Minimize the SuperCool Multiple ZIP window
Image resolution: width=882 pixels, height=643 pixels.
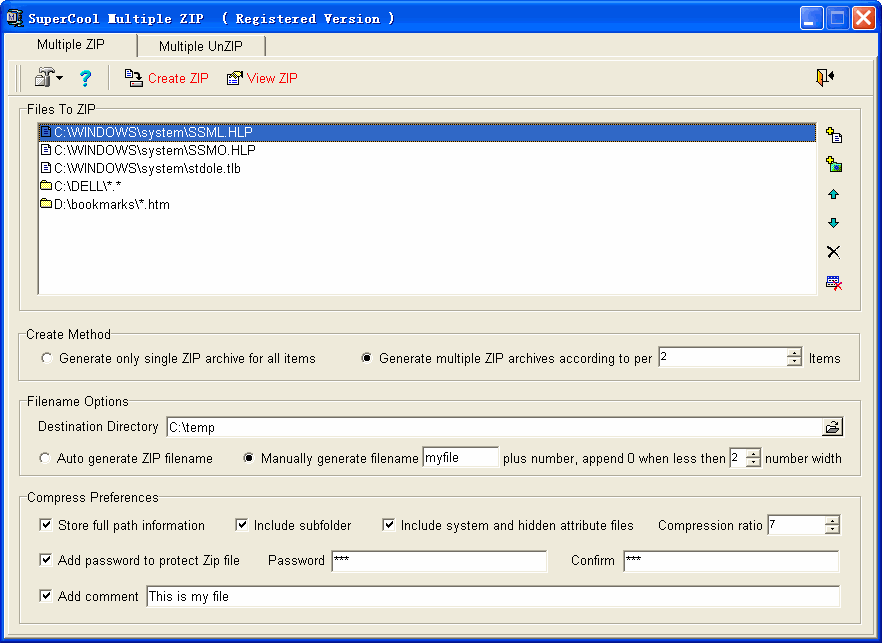[811, 19]
